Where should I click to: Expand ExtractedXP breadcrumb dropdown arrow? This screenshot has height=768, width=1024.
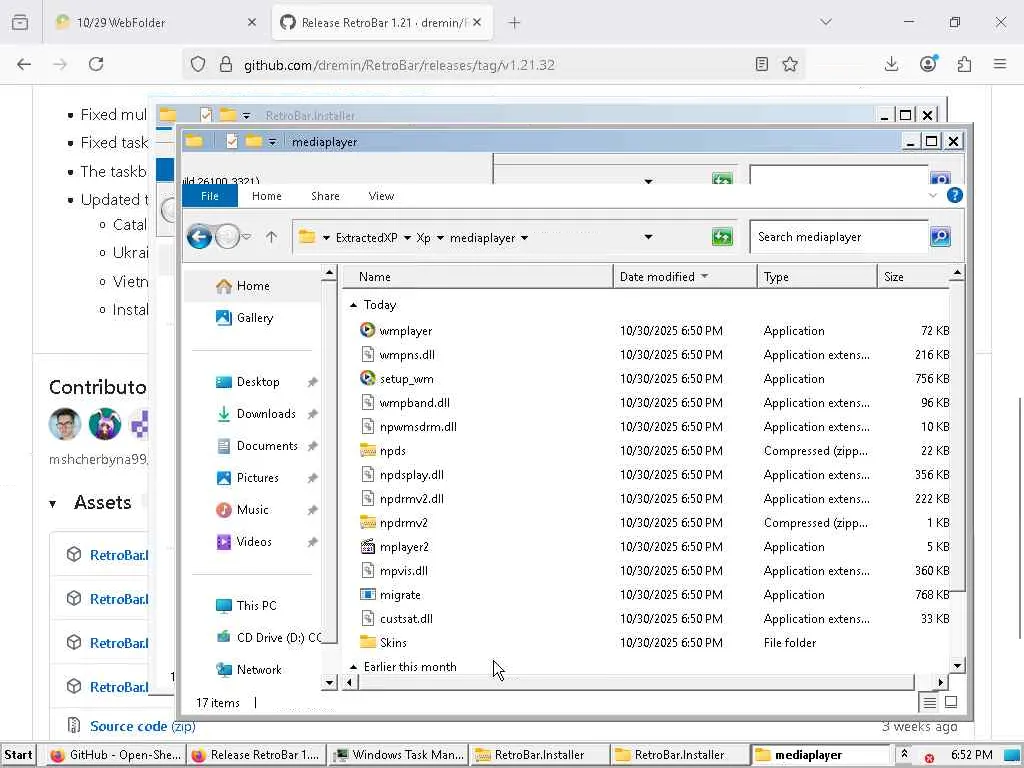[407, 238]
